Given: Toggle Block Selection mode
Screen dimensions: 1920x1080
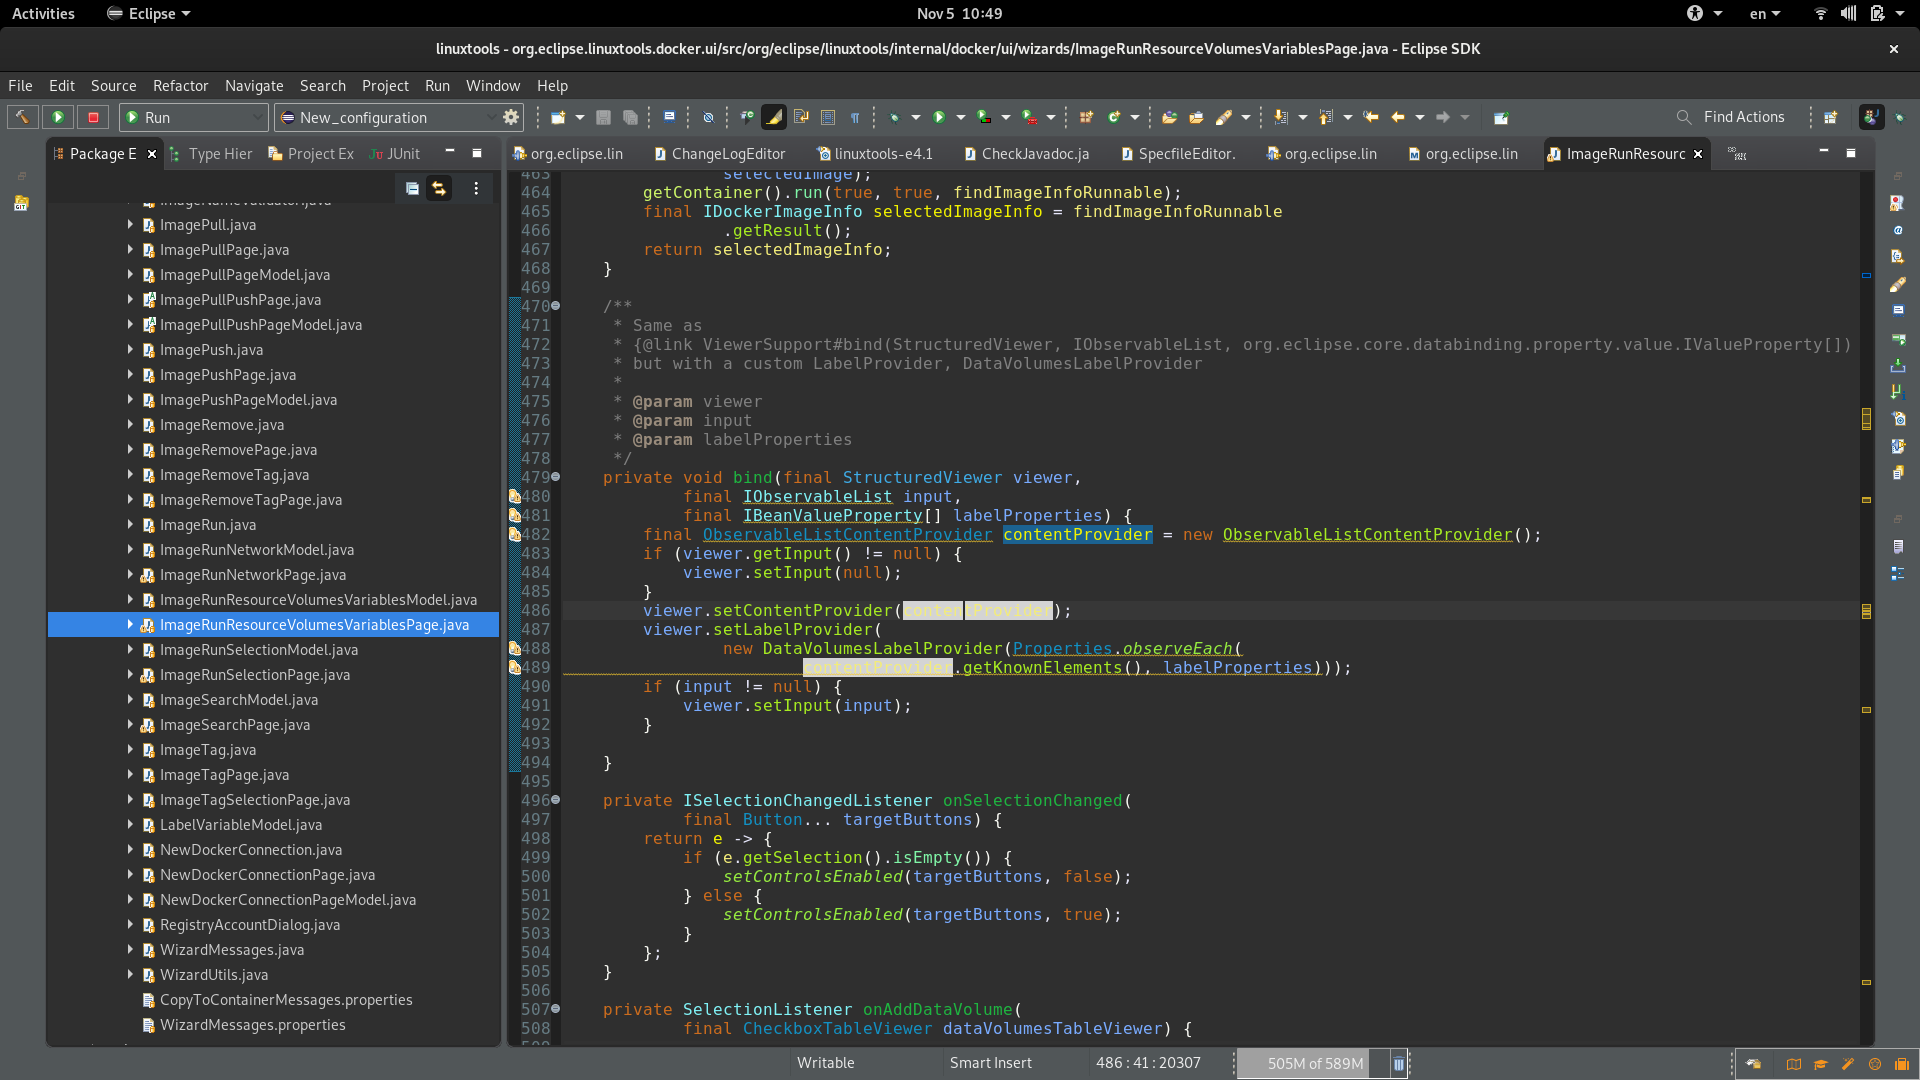Looking at the screenshot, I should 828,117.
